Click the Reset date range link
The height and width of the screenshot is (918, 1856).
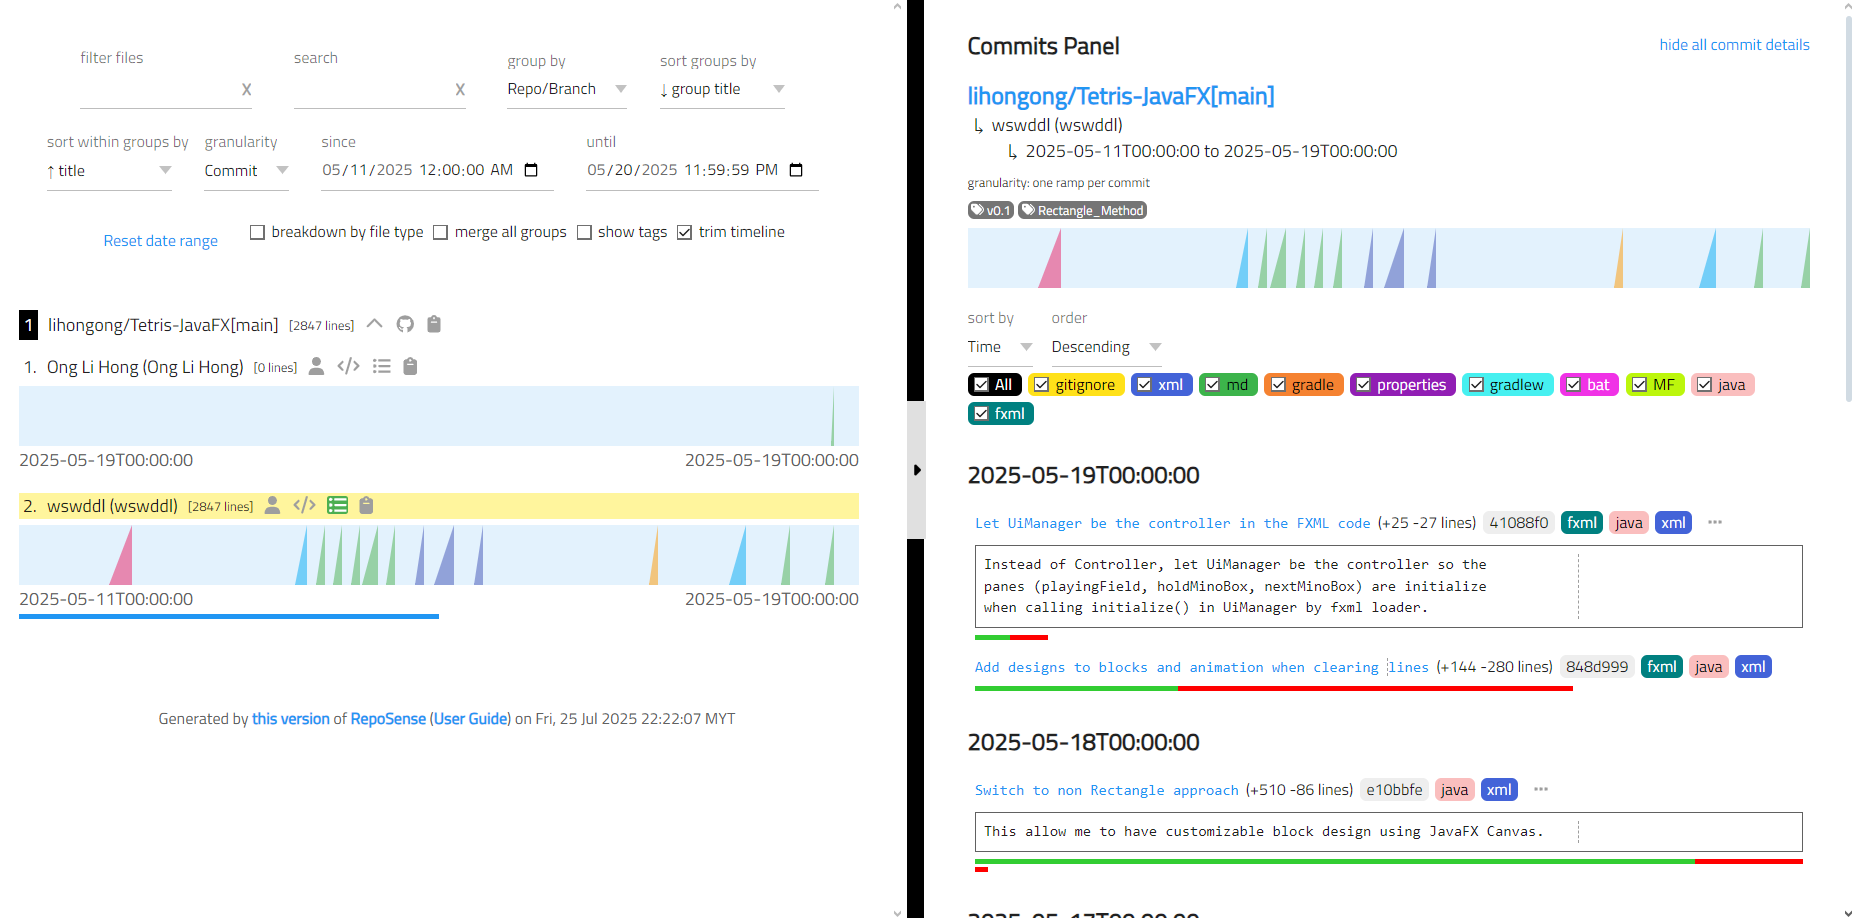[x=161, y=241]
